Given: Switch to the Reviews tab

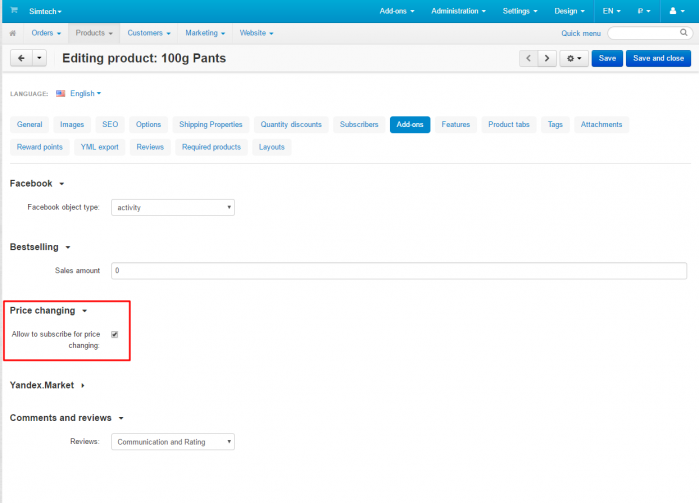Looking at the screenshot, I should click(150, 147).
